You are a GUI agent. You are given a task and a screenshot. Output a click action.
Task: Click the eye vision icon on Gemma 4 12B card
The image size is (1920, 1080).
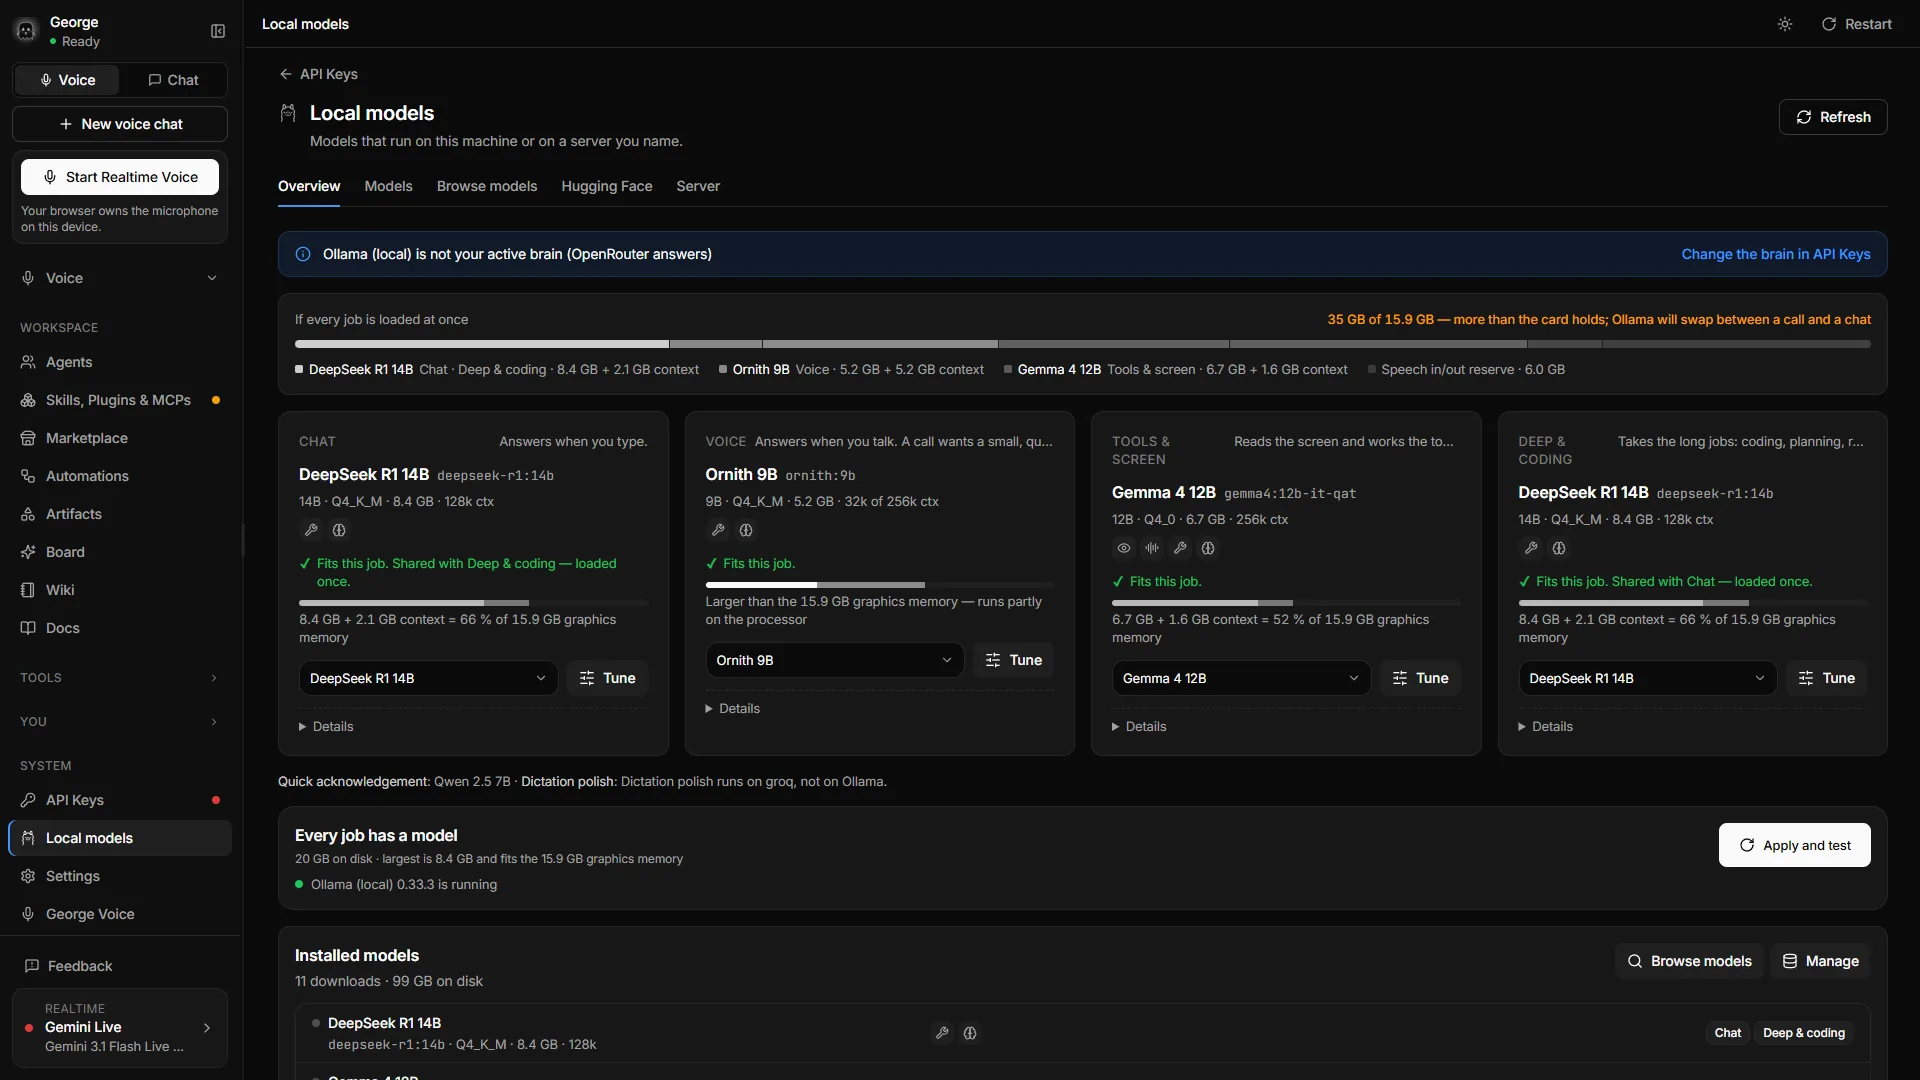[x=1124, y=548]
